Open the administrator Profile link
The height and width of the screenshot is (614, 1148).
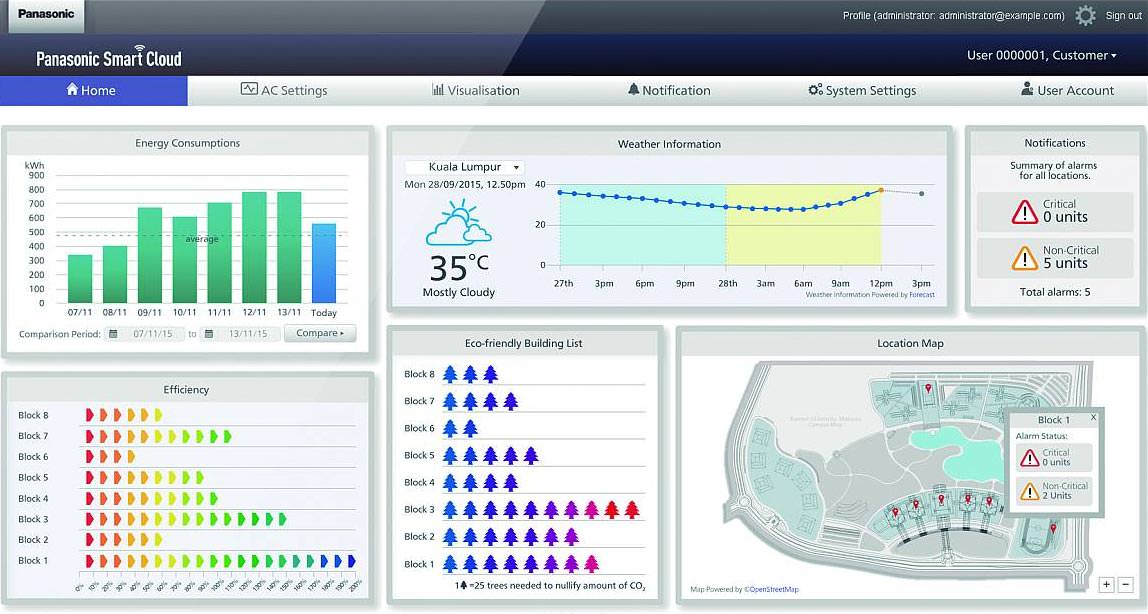(953, 15)
